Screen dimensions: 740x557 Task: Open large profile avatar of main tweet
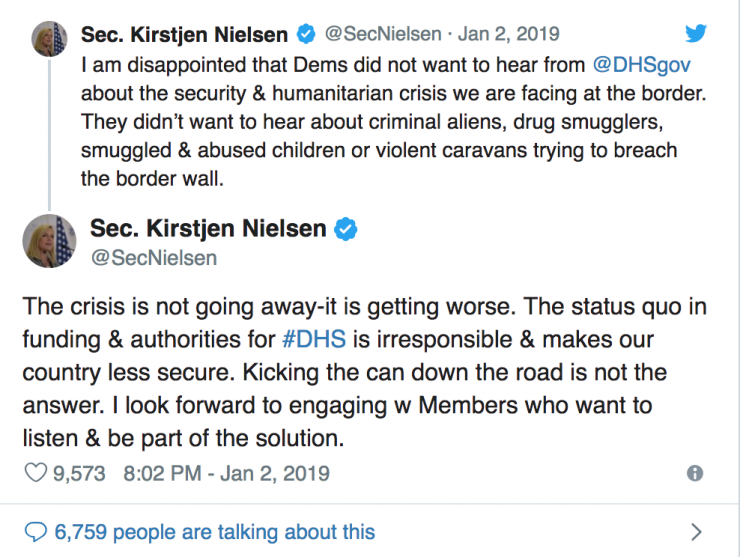tap(49, 241)
